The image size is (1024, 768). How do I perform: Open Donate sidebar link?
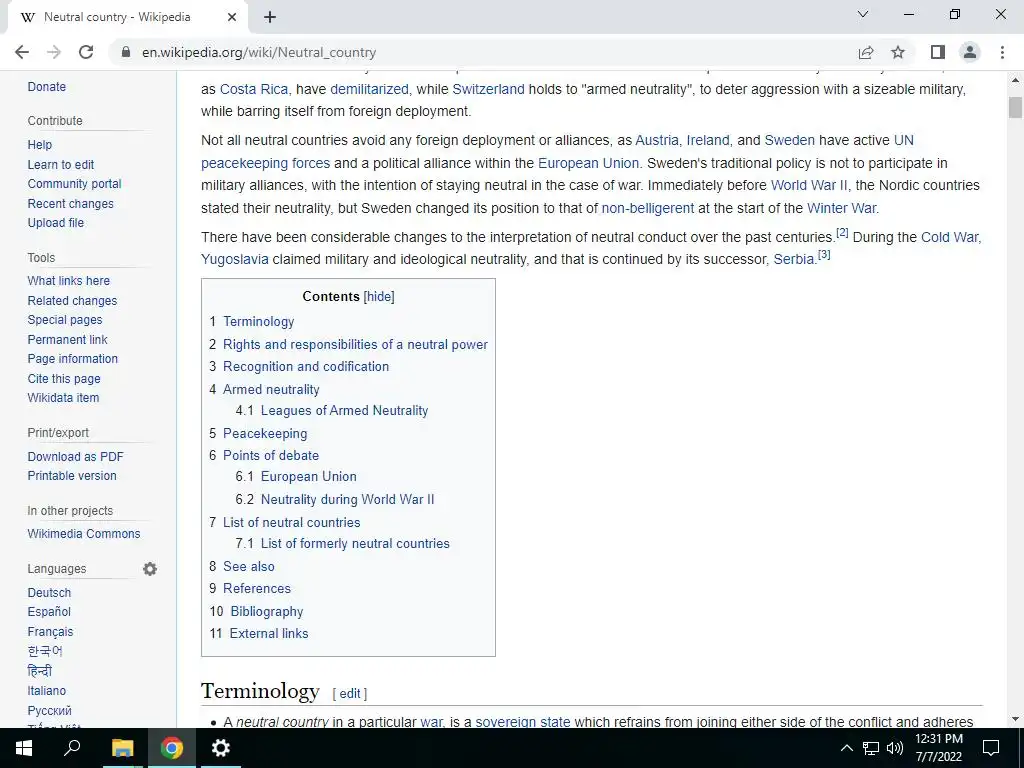coord(46,87)
